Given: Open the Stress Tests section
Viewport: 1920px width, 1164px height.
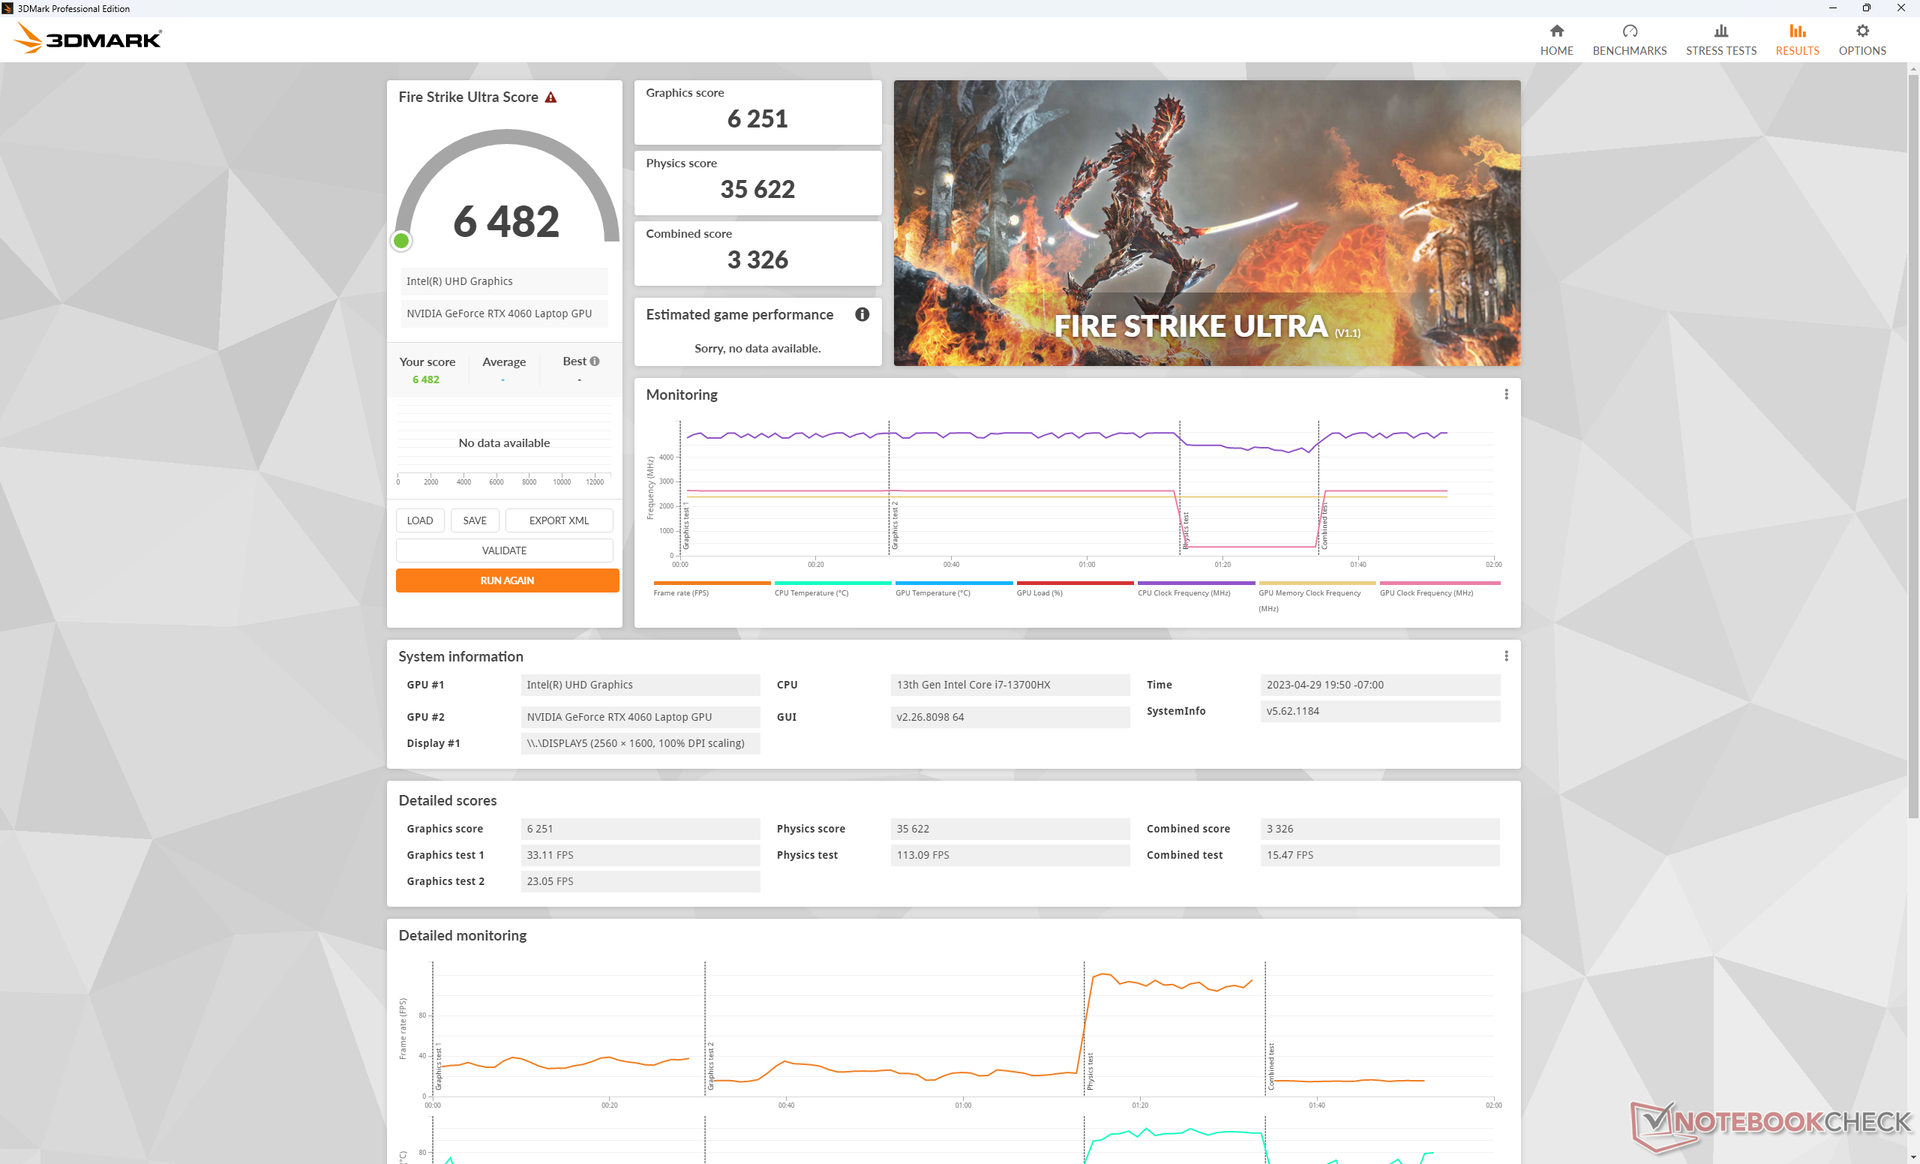Looking at the screenshot, I should click(x=1720, y=39).
